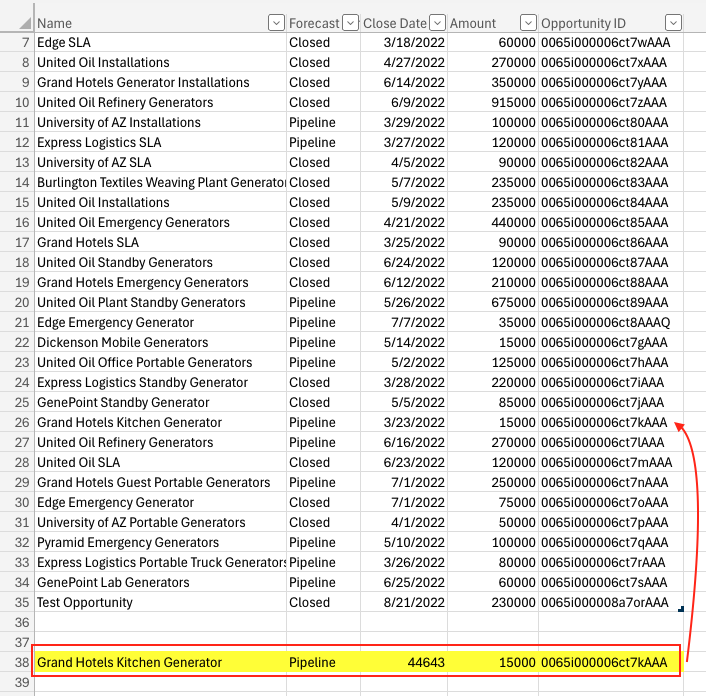This screenshot has width=706, height=696.
Task: Click close date 6/14/2022
Action: (x=404, y=82)
